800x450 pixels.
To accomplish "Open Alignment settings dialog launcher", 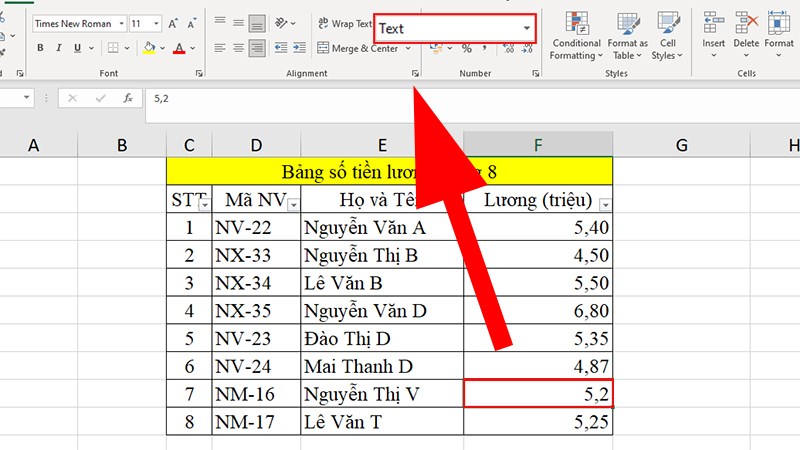I will [415, 73].
